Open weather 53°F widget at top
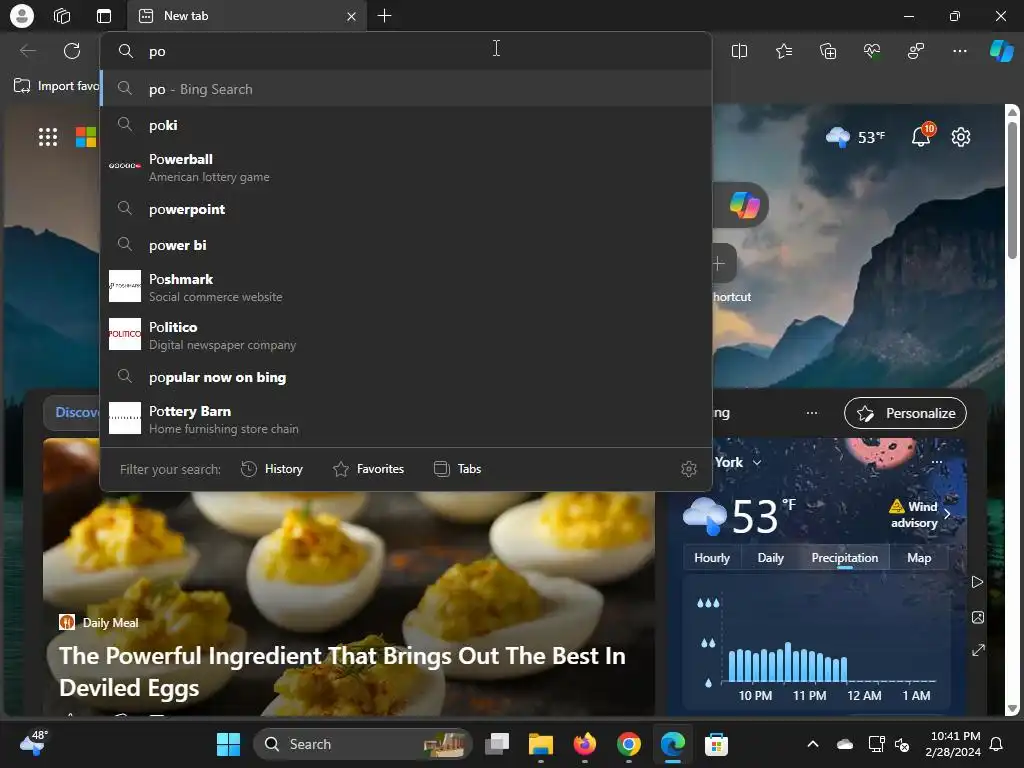1024x768 pixels. point(855,137)
